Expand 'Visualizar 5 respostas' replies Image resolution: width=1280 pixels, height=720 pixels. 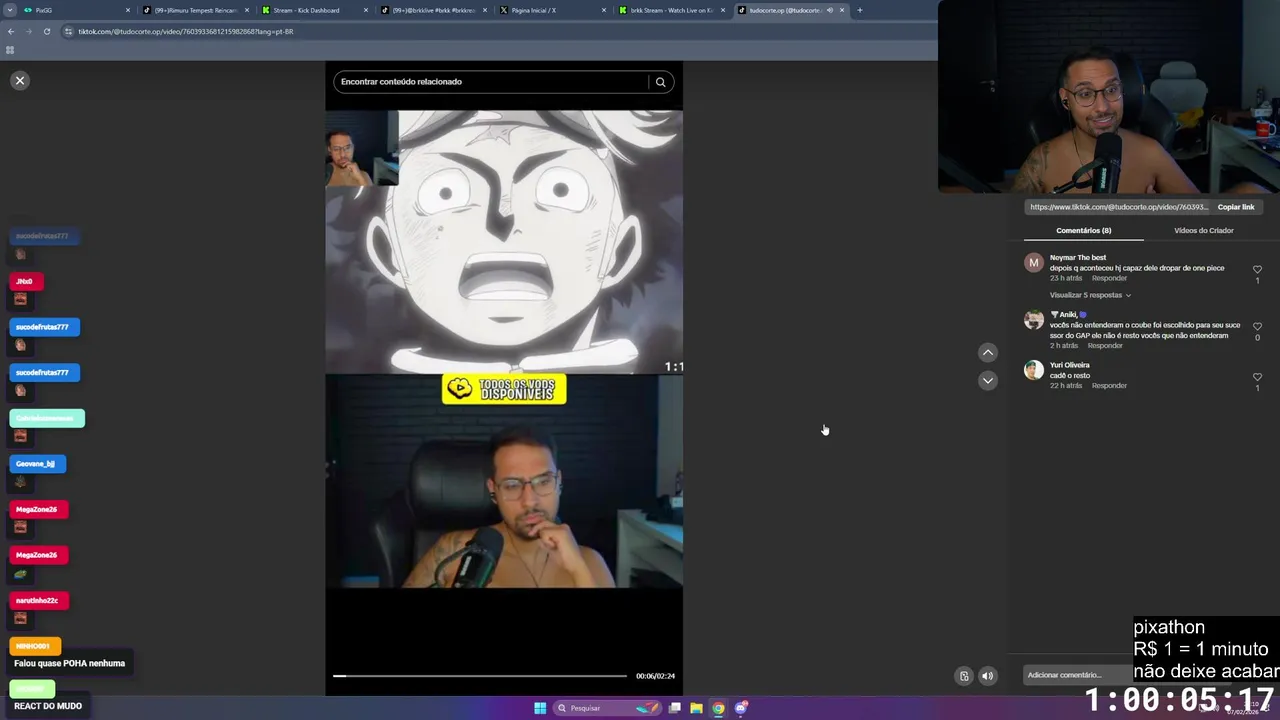tap(1090, 295)
